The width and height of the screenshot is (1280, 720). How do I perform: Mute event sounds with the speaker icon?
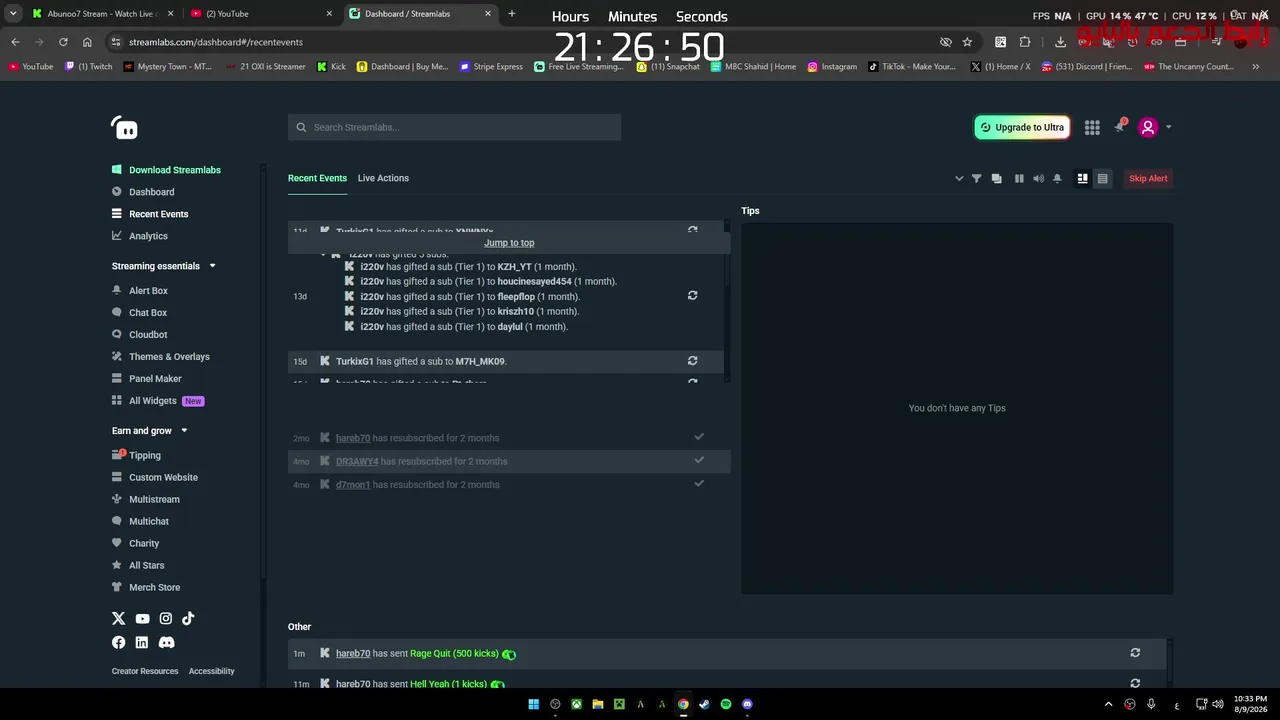[x=1038, y=178]
